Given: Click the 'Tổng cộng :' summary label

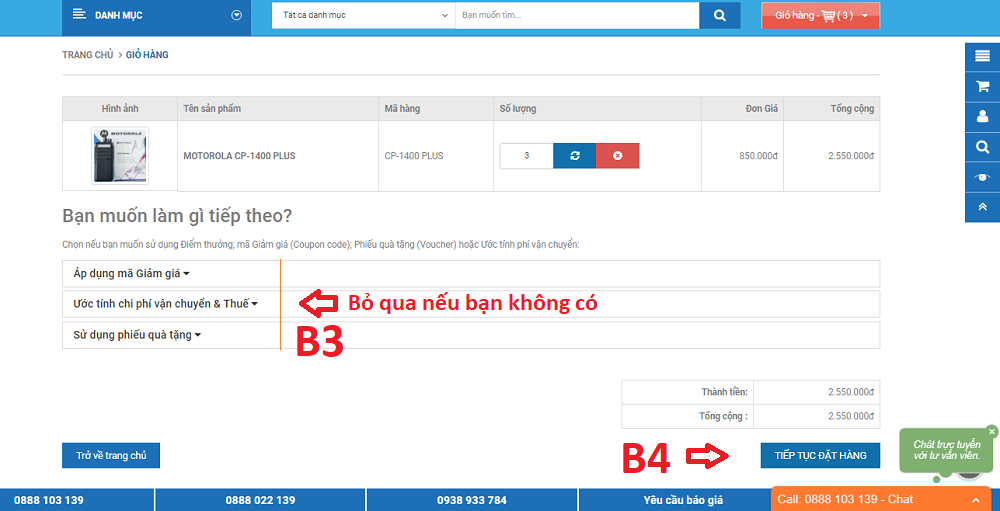Looking at the screenshot, I should click(723, 416).
